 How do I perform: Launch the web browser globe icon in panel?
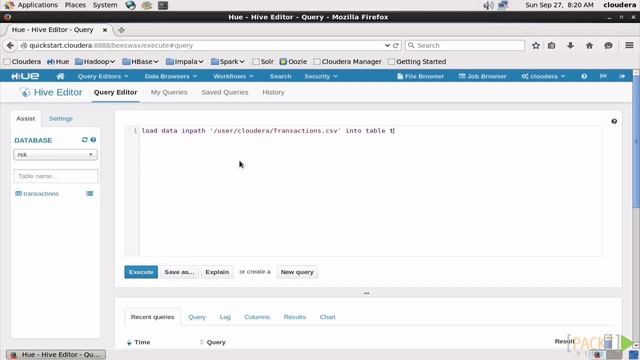pos(131,5)
